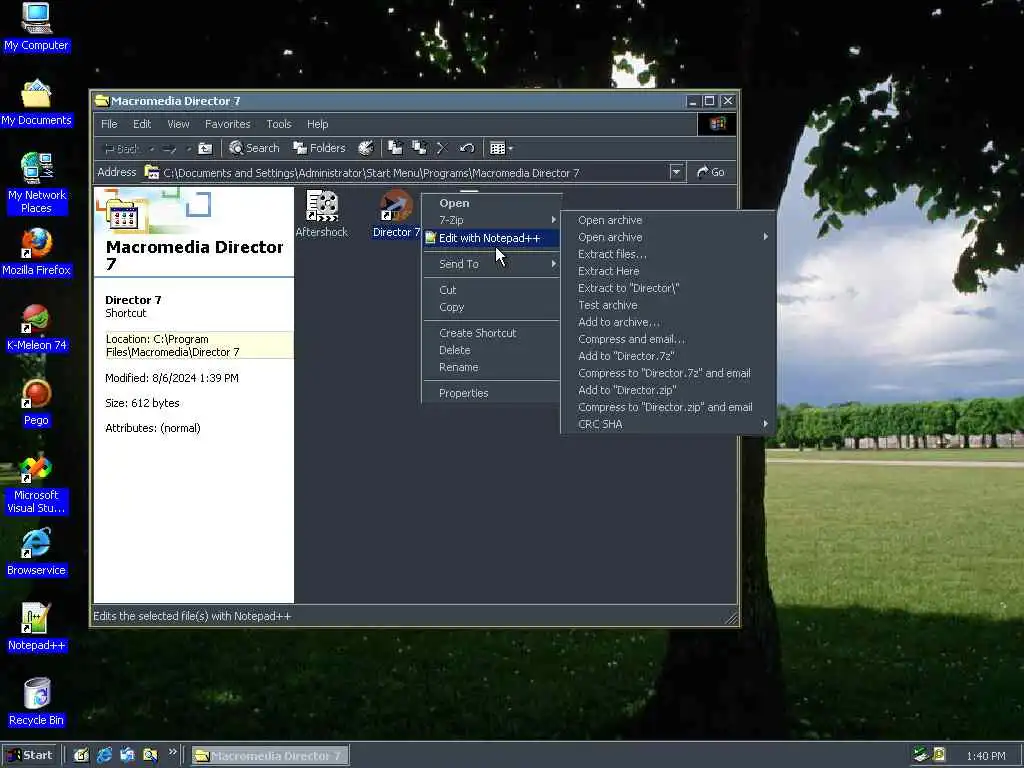Click the Views toolbar icon
The width and height of the screenshot is (1024, 768).
click(497, 148)
